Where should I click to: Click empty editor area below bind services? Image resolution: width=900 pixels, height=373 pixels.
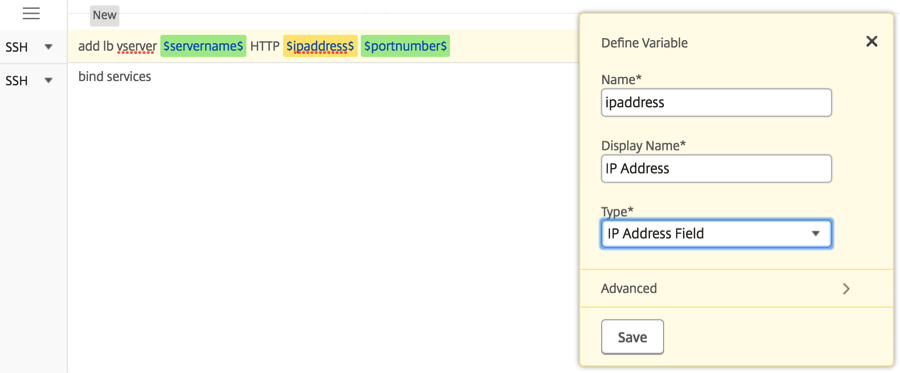pyautogui.click(x=321, y=230)
